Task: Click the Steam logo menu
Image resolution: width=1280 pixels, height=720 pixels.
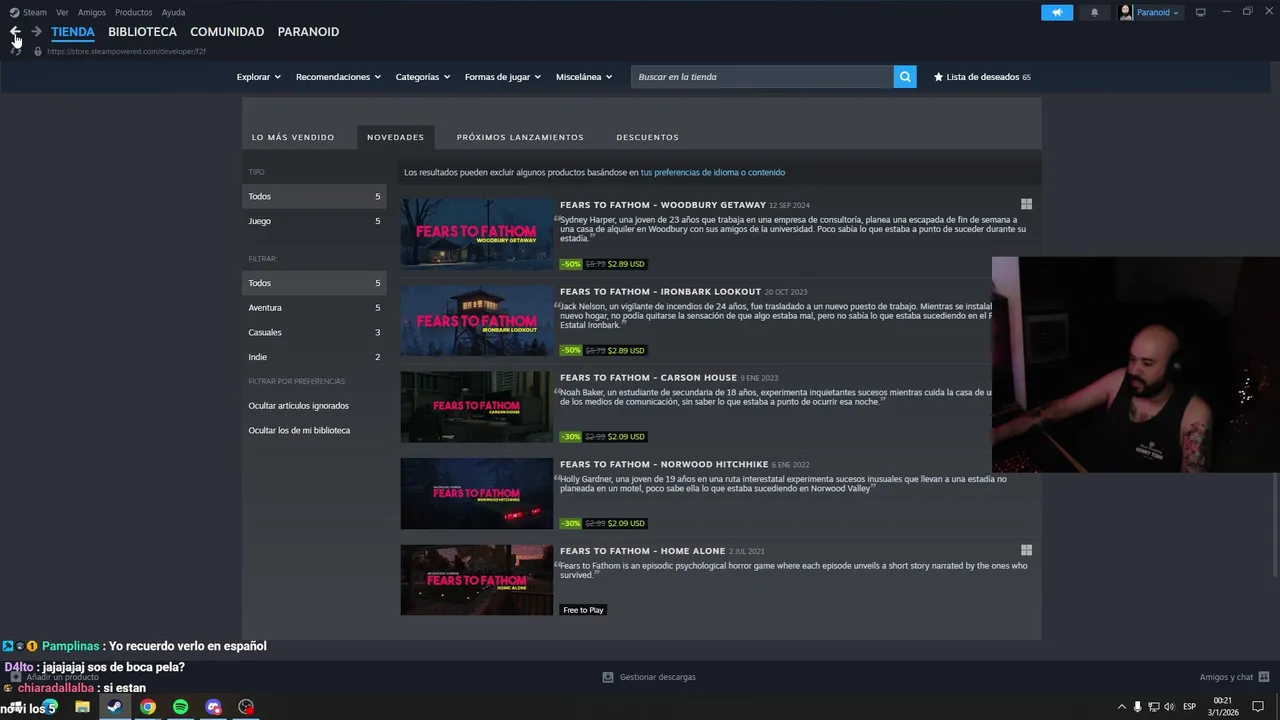Action: pyautogui.click(x=28, y=13)
